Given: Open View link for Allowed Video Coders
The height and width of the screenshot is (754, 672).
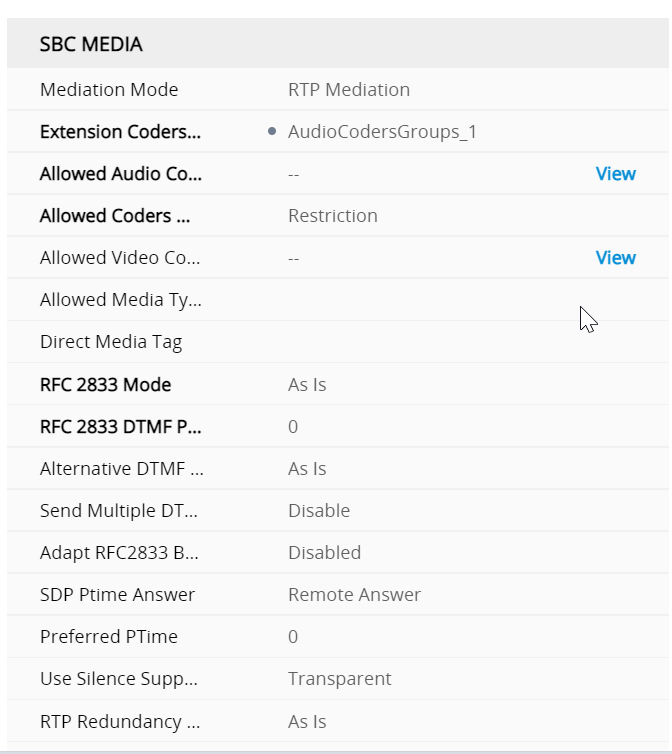Looking at the screenshot, I should (615, 258).
